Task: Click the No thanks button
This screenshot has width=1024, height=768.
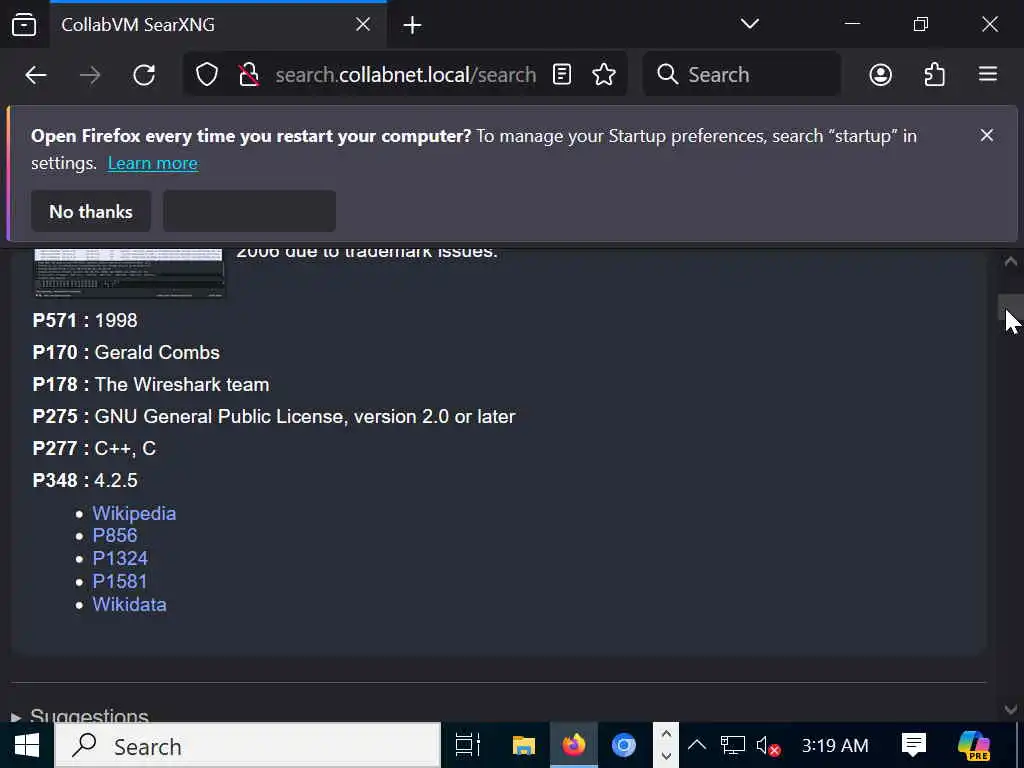Action: 91,211
